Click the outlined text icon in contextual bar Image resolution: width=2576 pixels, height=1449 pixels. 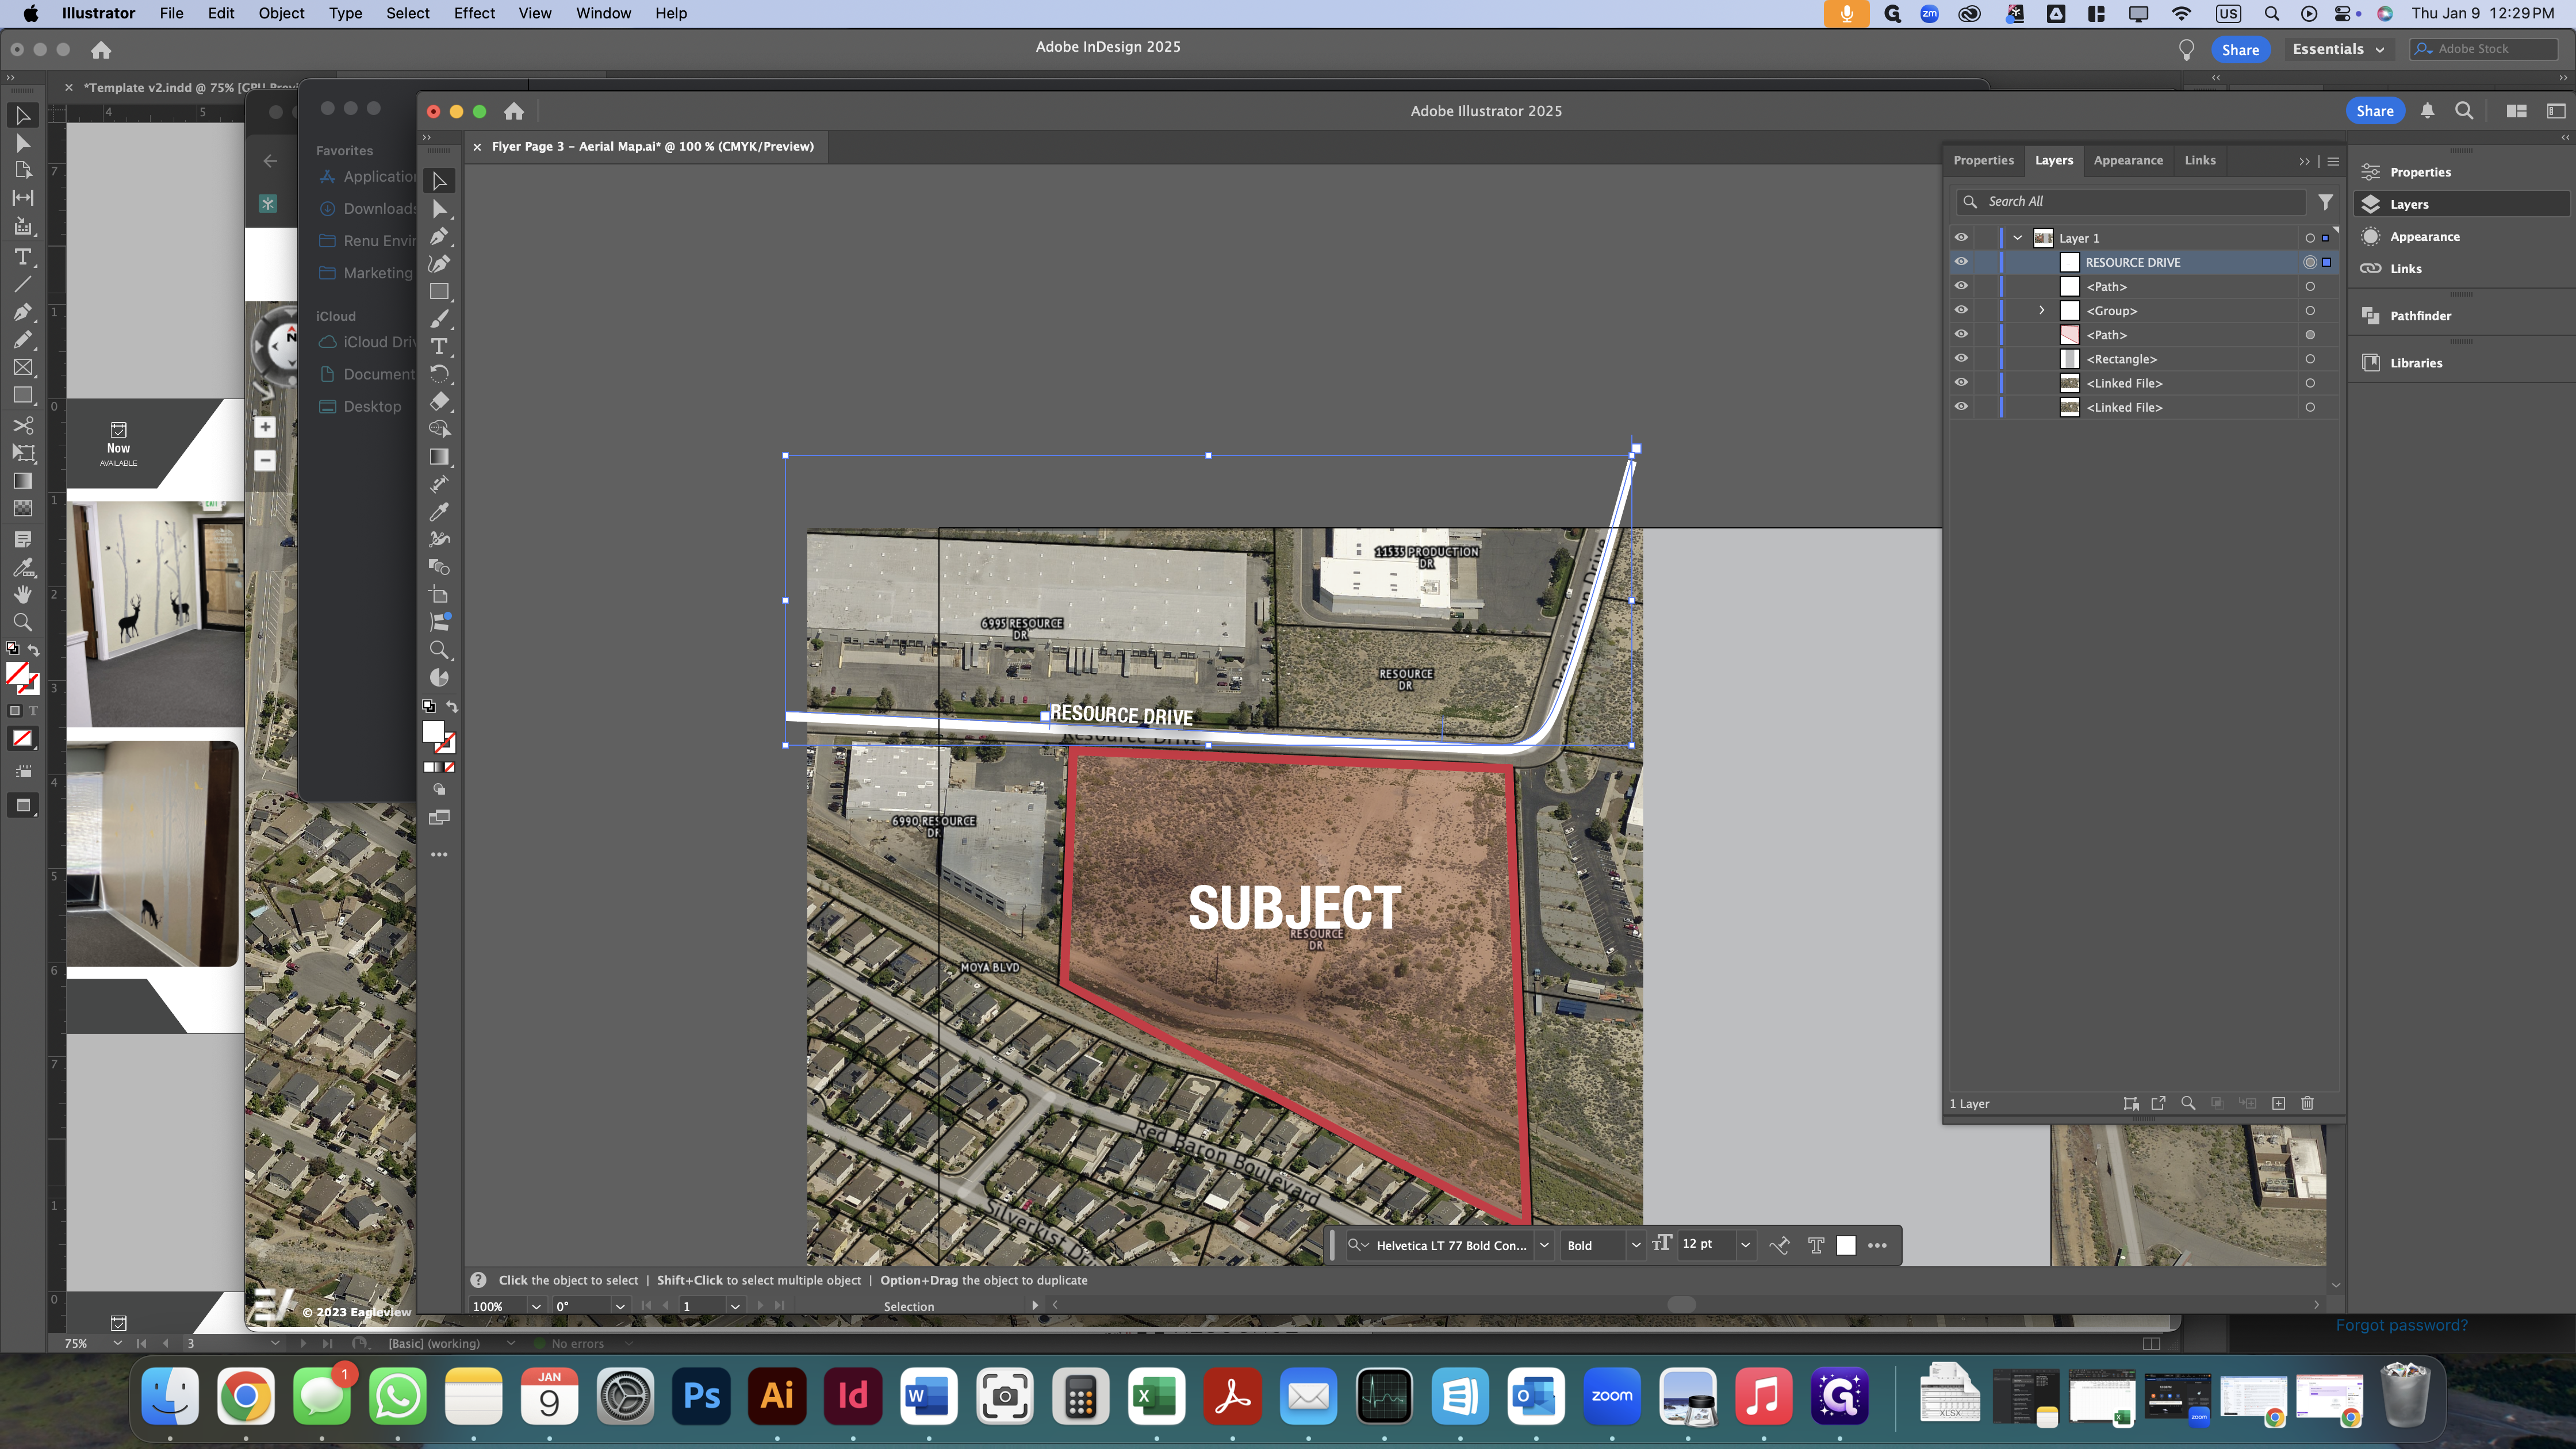pyautogui.click(x=1816, y=1245)
